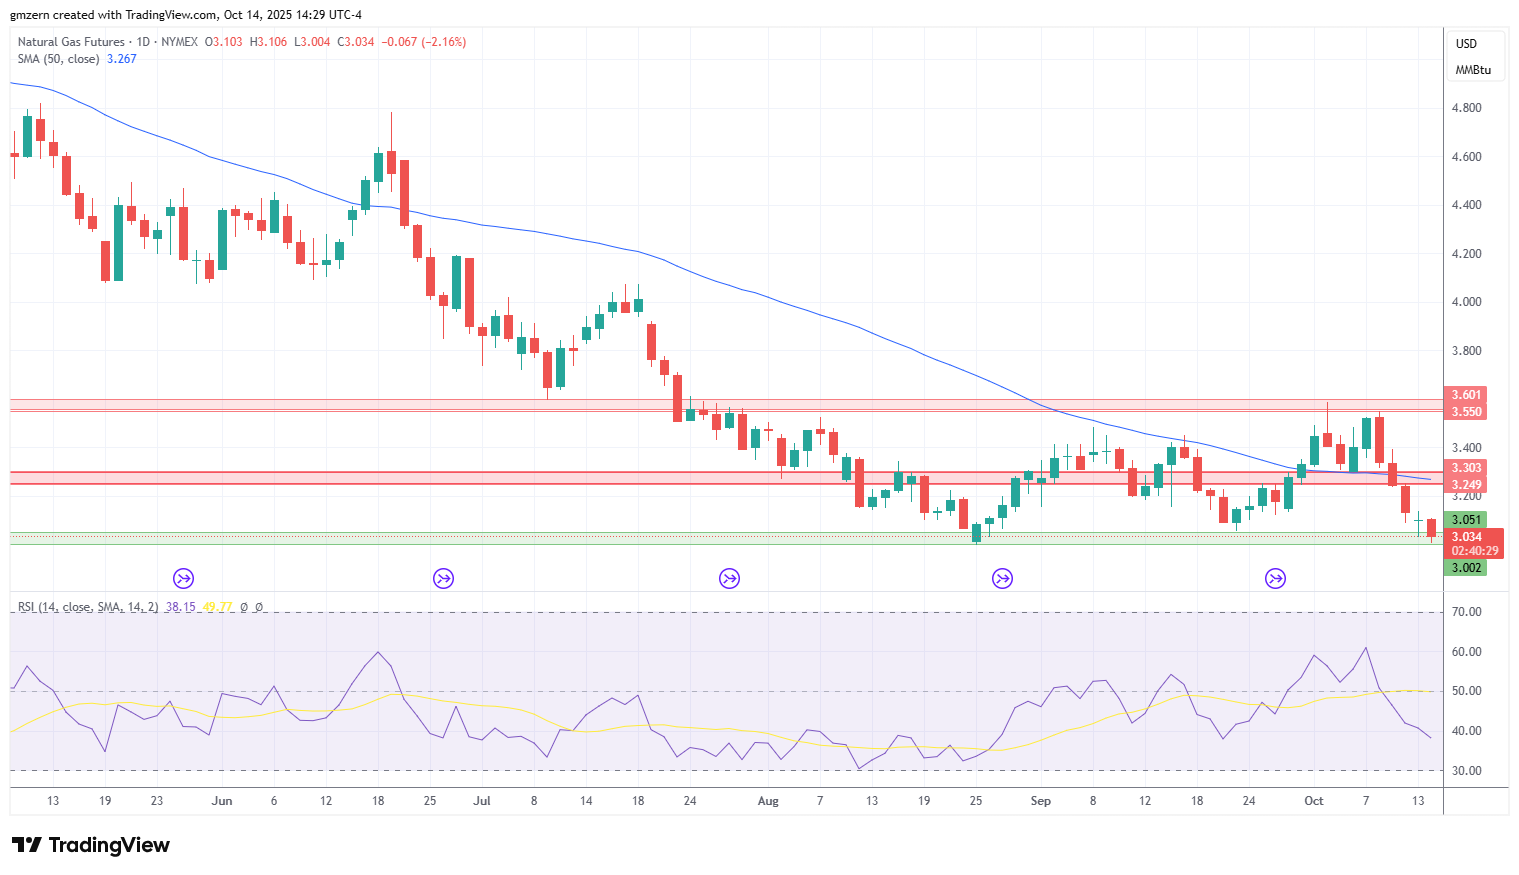
Task: Click the gmzern attribution text at the top
Action: coord(186,15)
